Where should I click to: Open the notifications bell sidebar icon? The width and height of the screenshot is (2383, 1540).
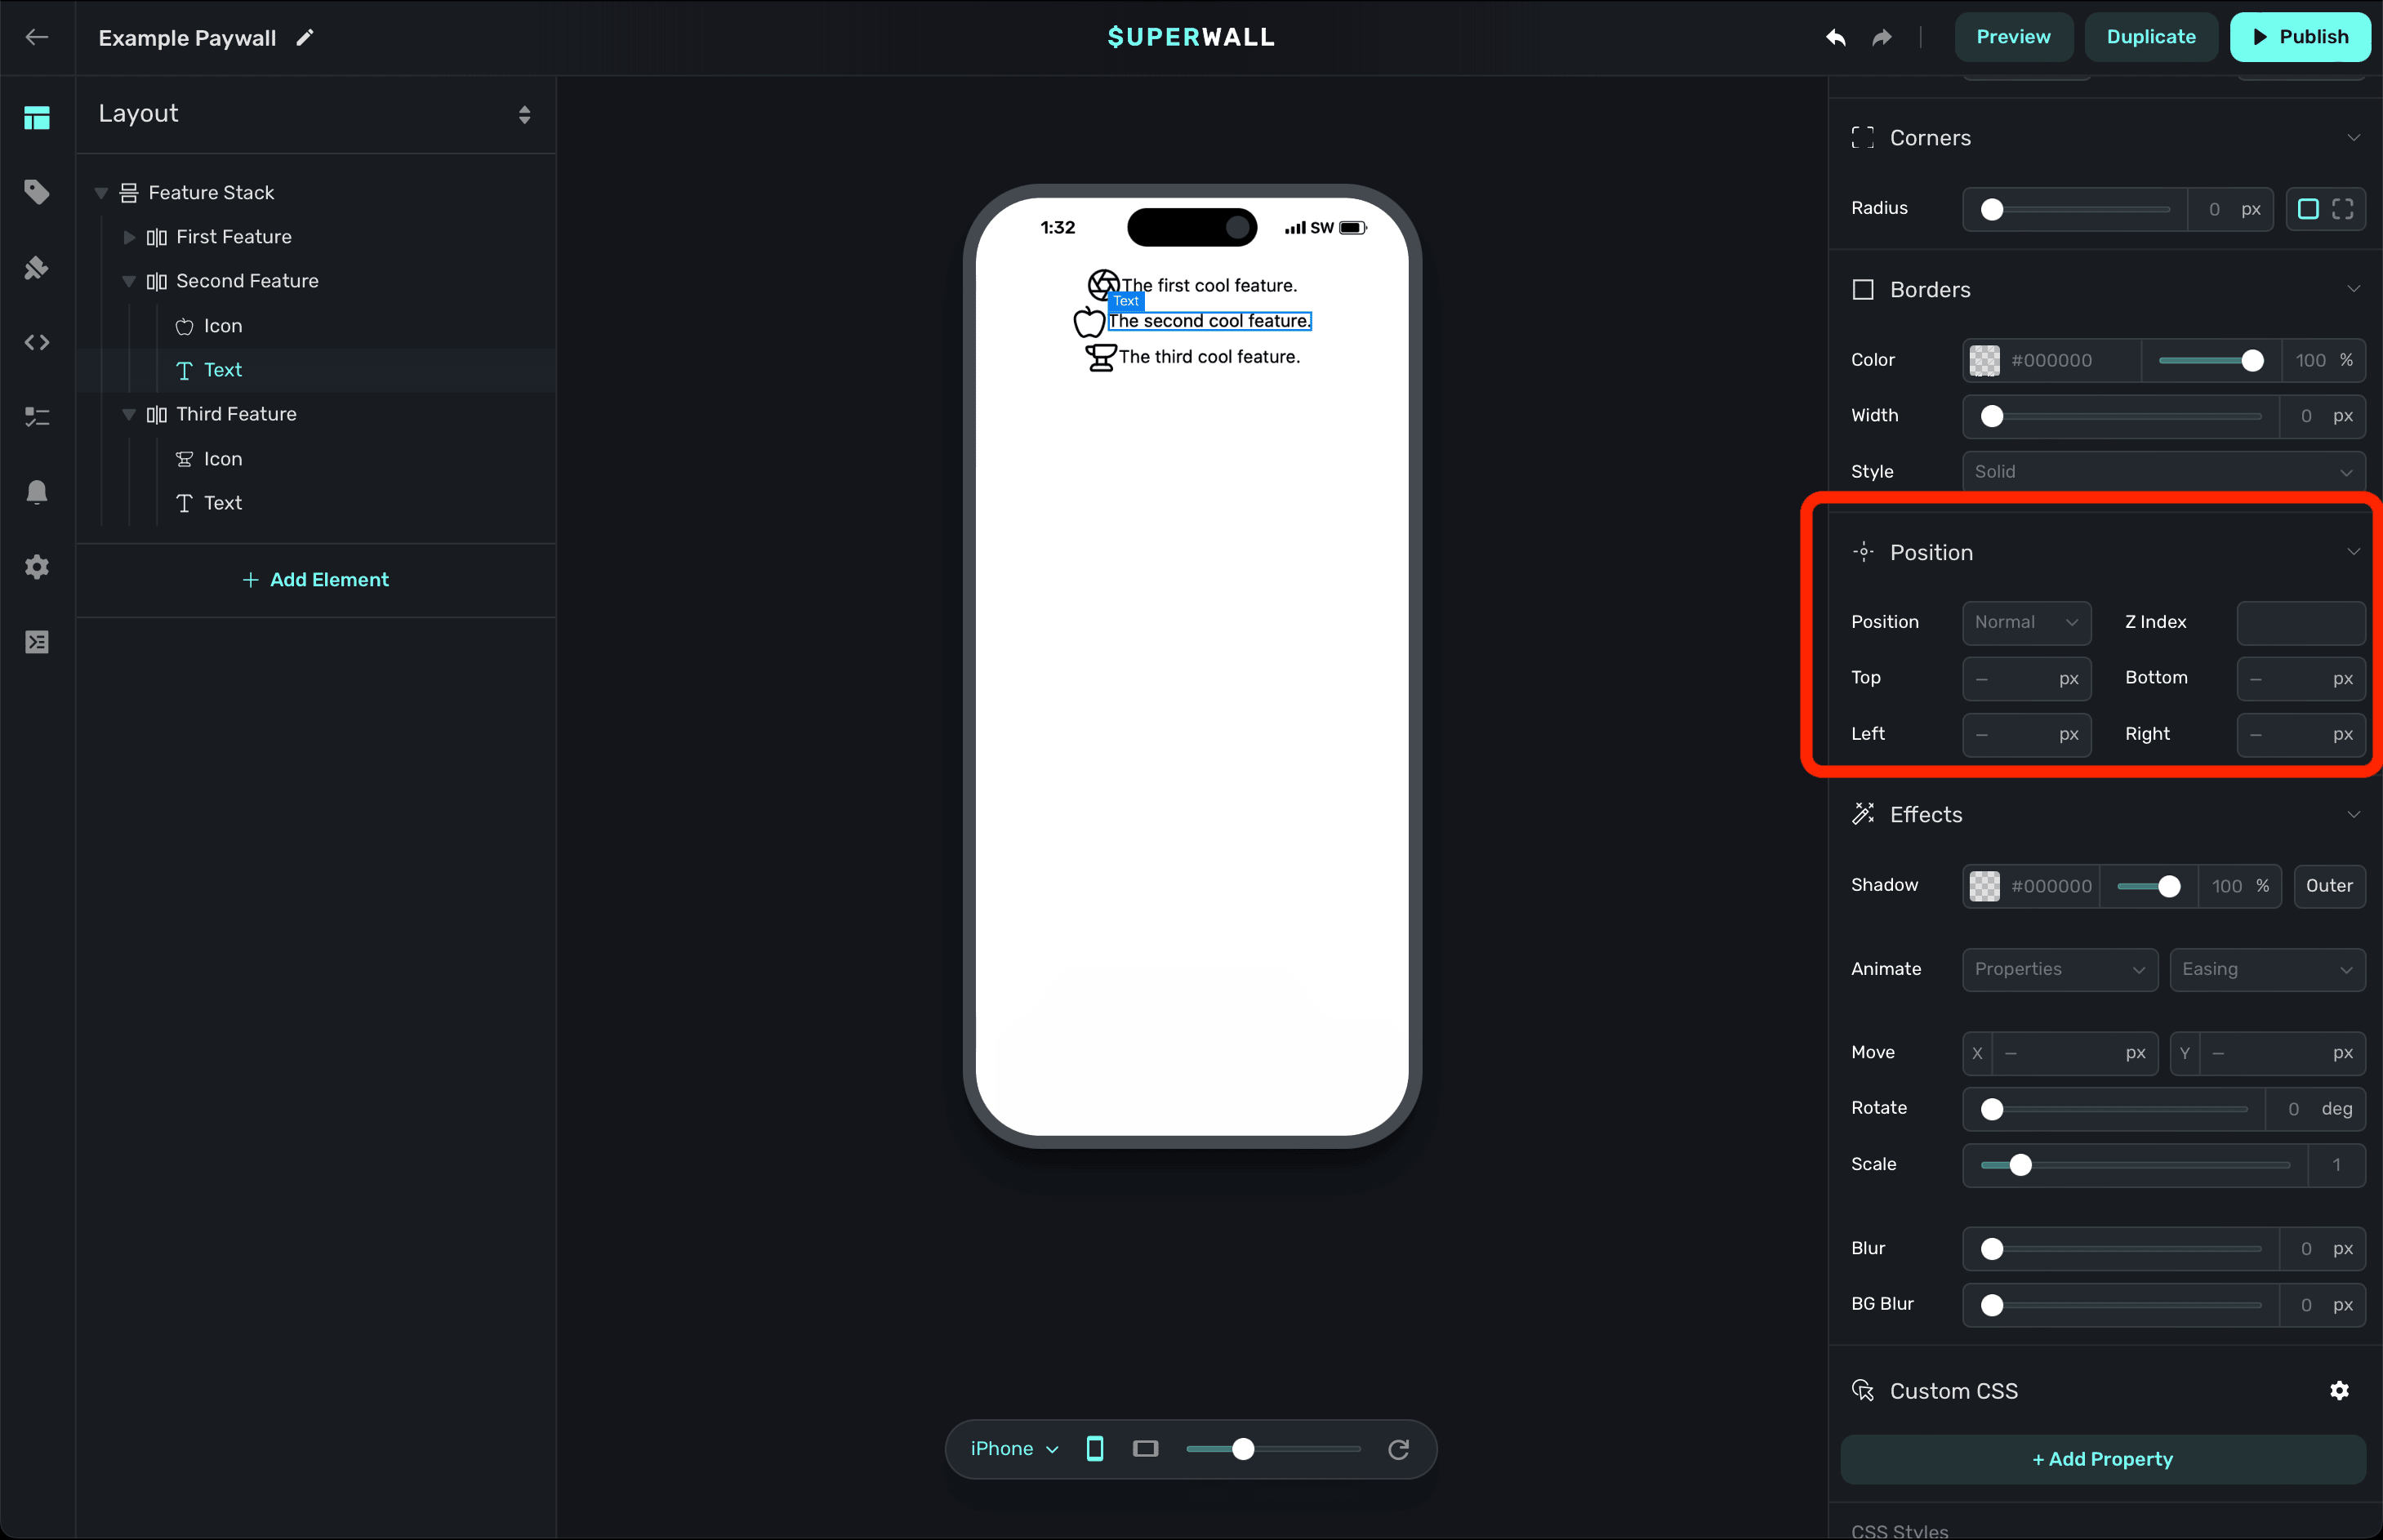(x=37, y=492)
